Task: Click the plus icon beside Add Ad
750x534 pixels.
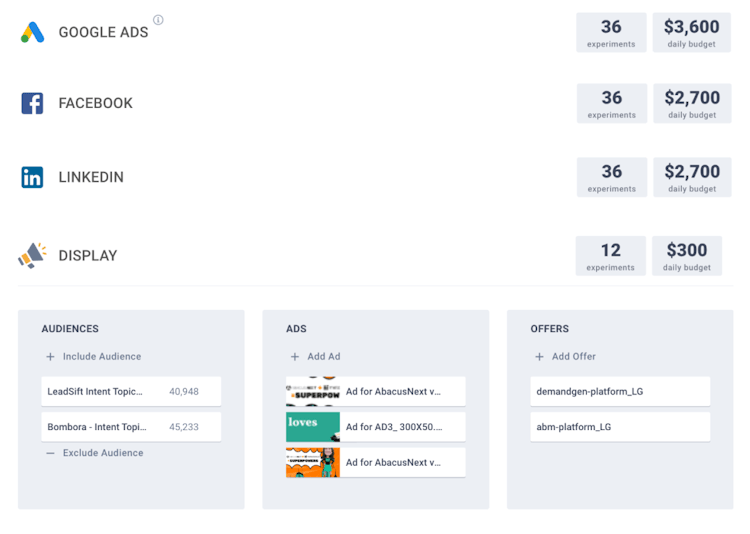Action: click(x=295, y=357)
